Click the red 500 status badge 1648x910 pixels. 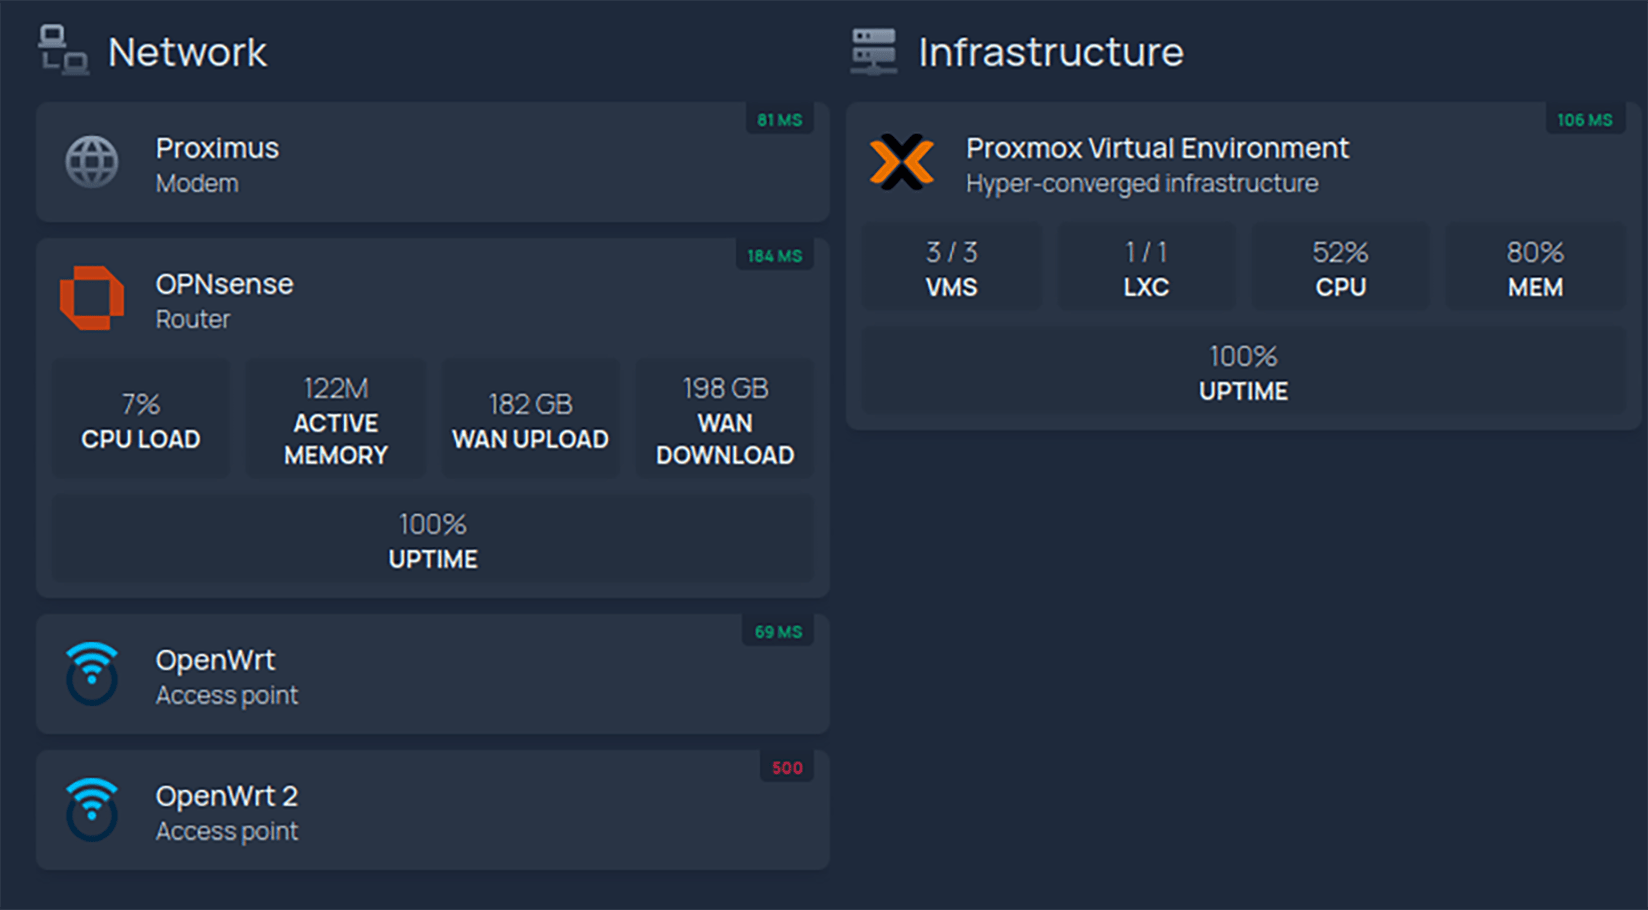(x=787, y=768)
